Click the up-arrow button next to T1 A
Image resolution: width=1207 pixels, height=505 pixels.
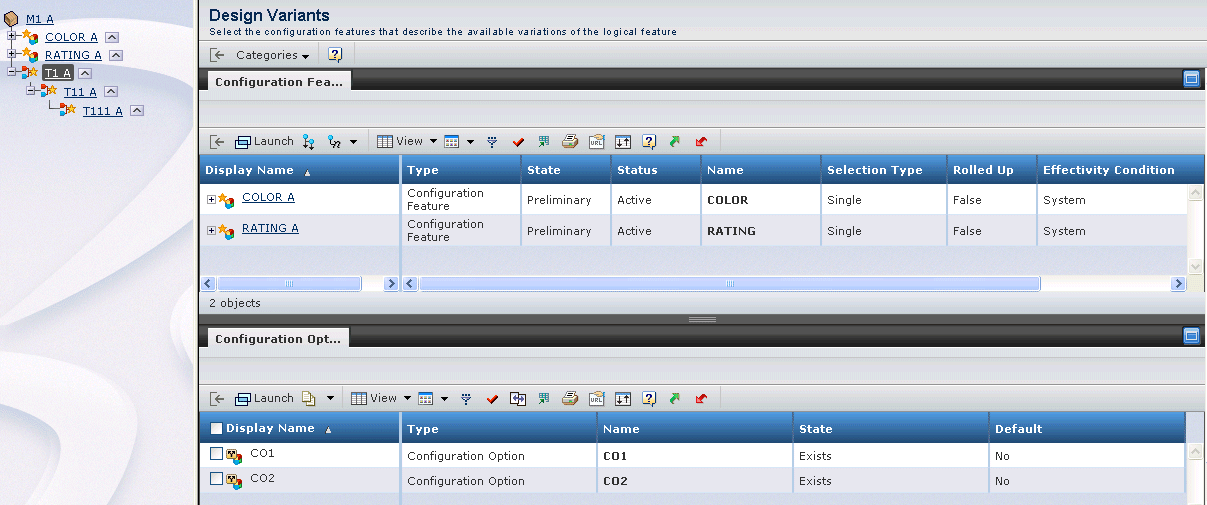85,73
